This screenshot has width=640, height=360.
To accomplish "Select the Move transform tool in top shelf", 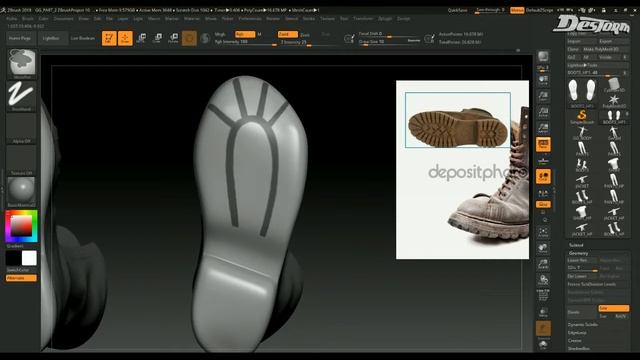I will [x=141, y=38].
